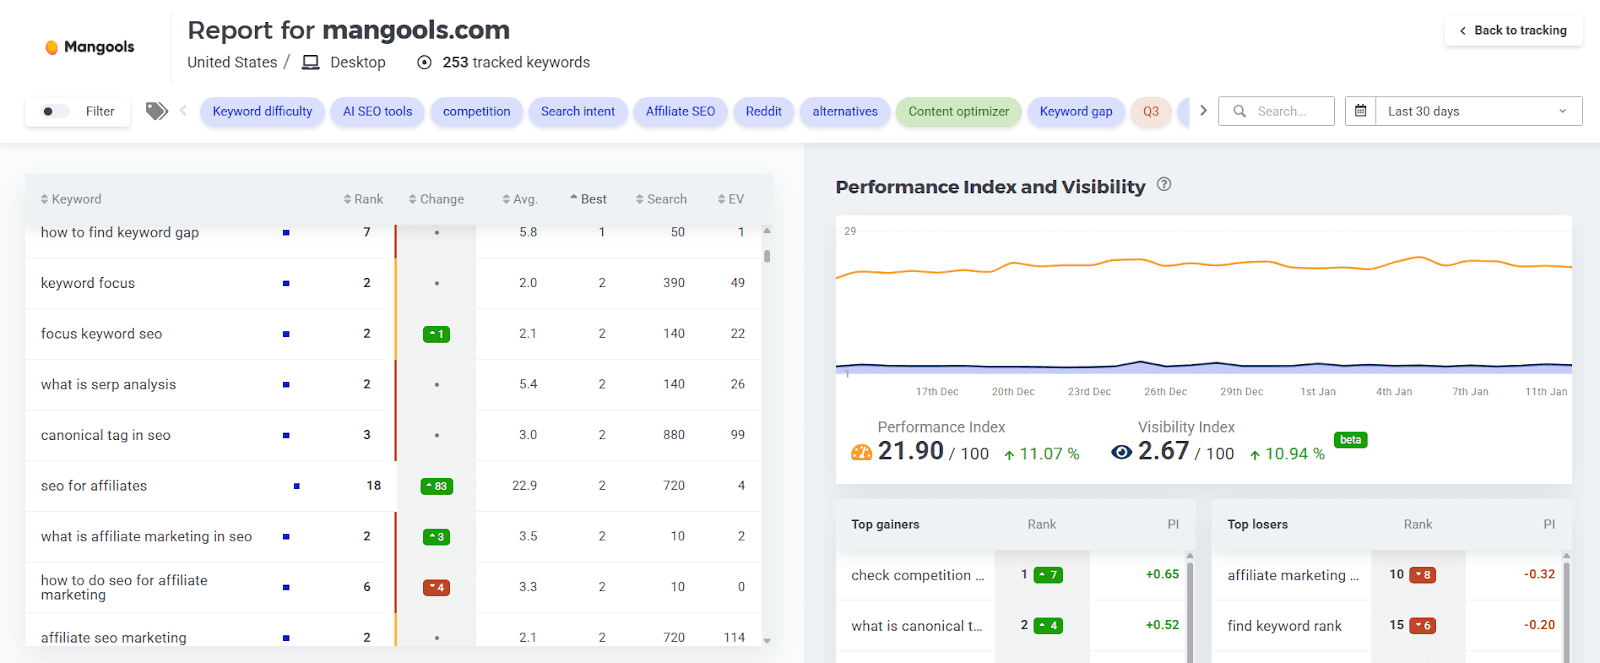This screenshot has width=1600, height=663.
Task: Select the AI SEO tools tag
Action: (377, 112)
